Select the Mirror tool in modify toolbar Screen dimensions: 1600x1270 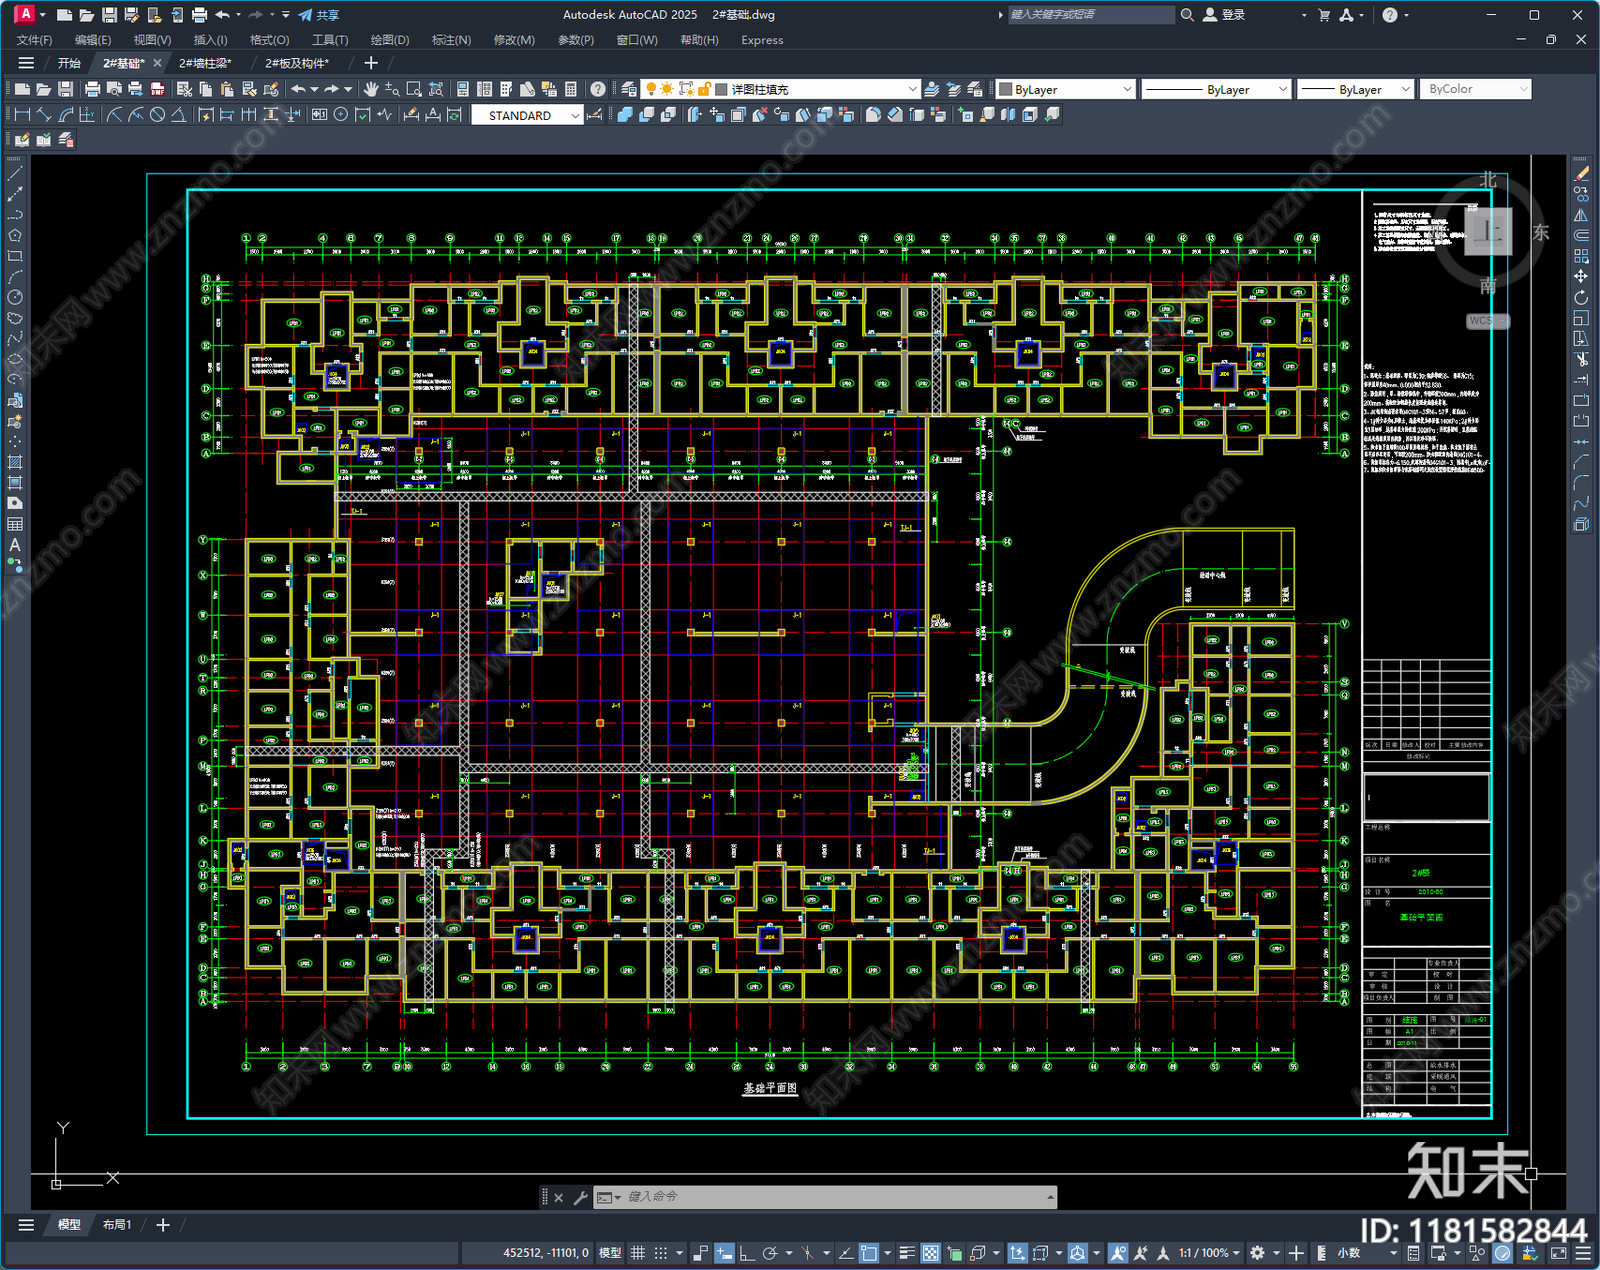tap(1581, 215)
